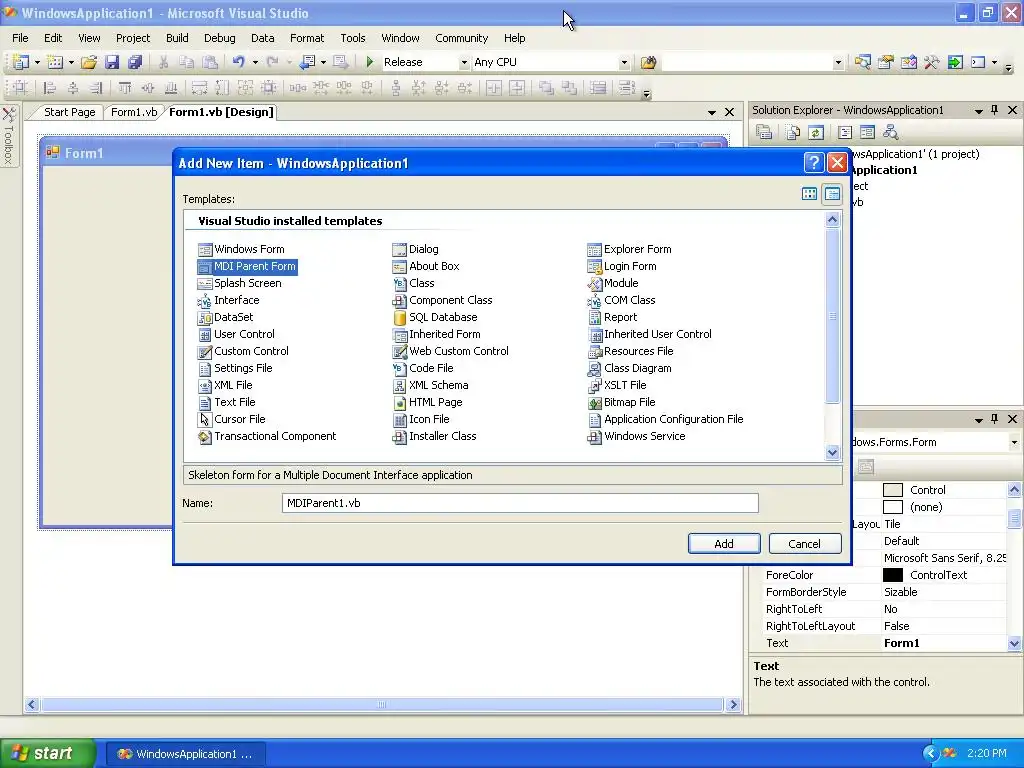
Task: Choose the Class template
Action: pyautogui.click(x=413, y=283)
